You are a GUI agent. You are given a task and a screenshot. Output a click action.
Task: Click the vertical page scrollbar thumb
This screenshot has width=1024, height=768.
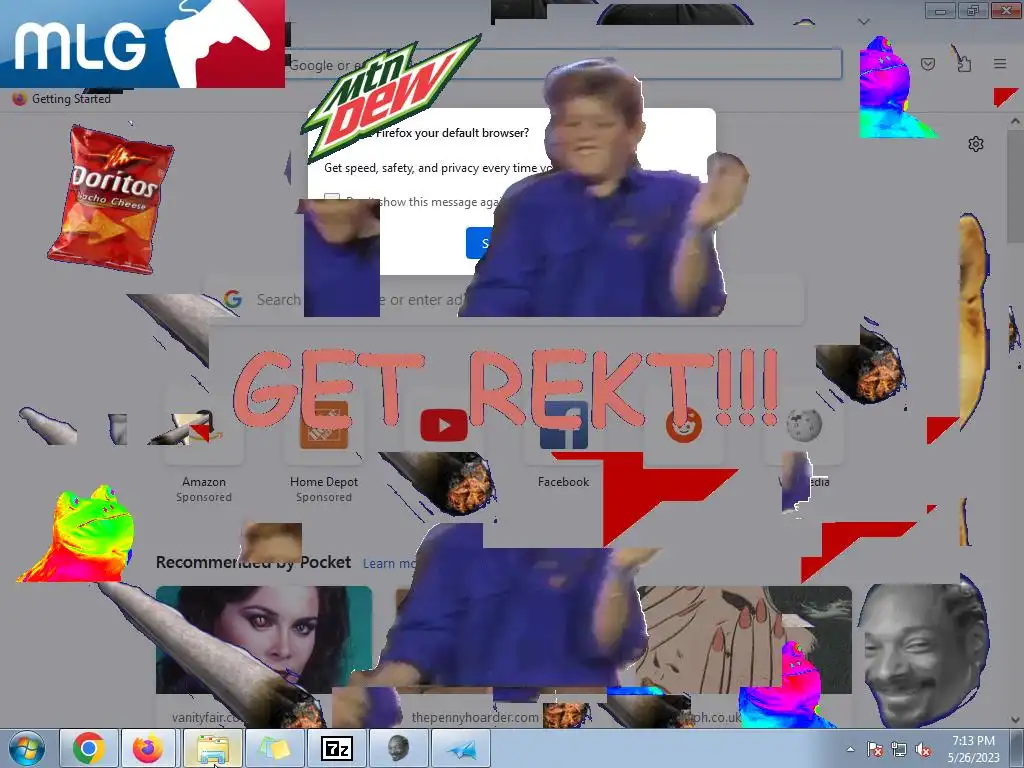click(x=1015, y=186)
